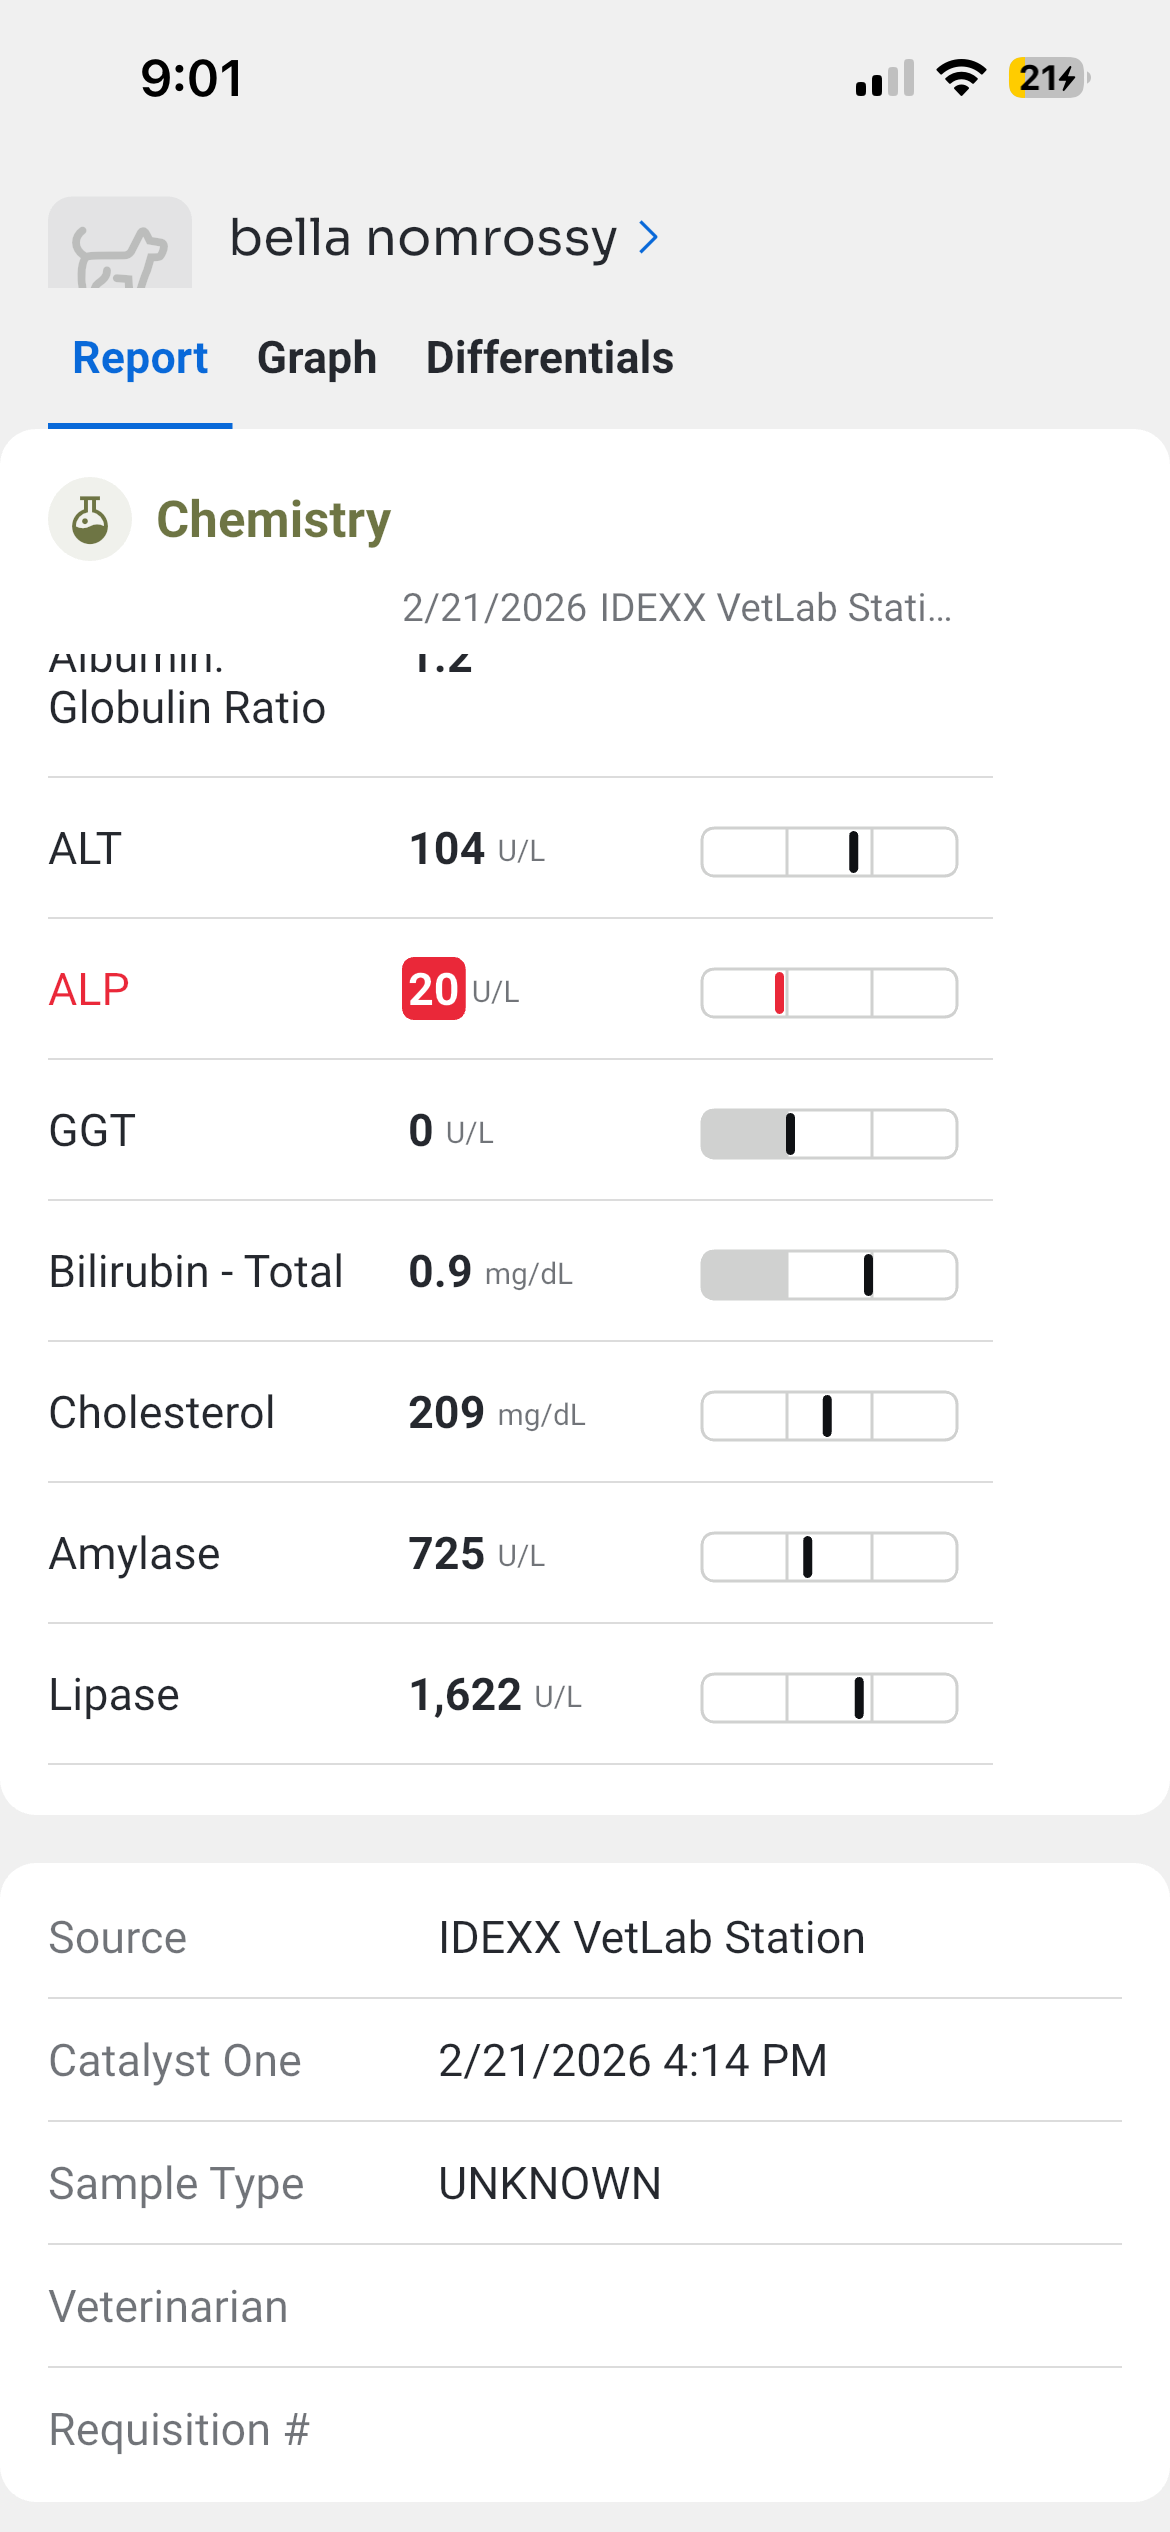Switch to the Graph tab
Screen dimensions: 1170x2532
pyautogui.click(x=317, y=358)
